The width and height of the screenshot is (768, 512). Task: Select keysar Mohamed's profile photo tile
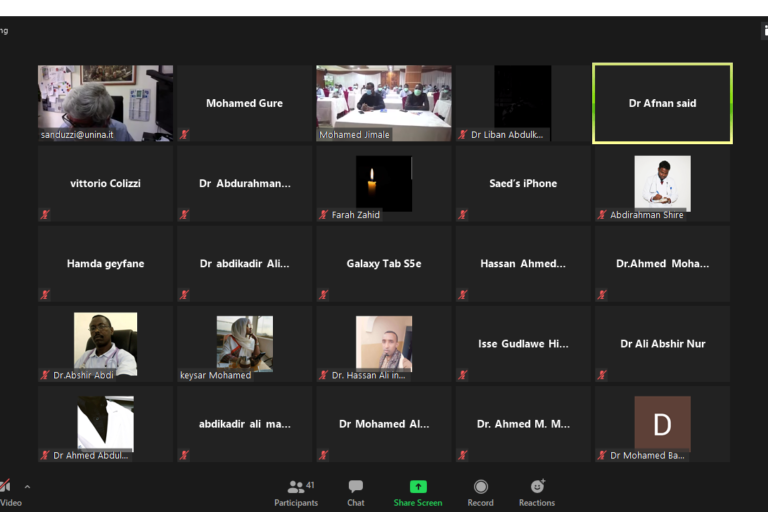[x=245, y=342]
